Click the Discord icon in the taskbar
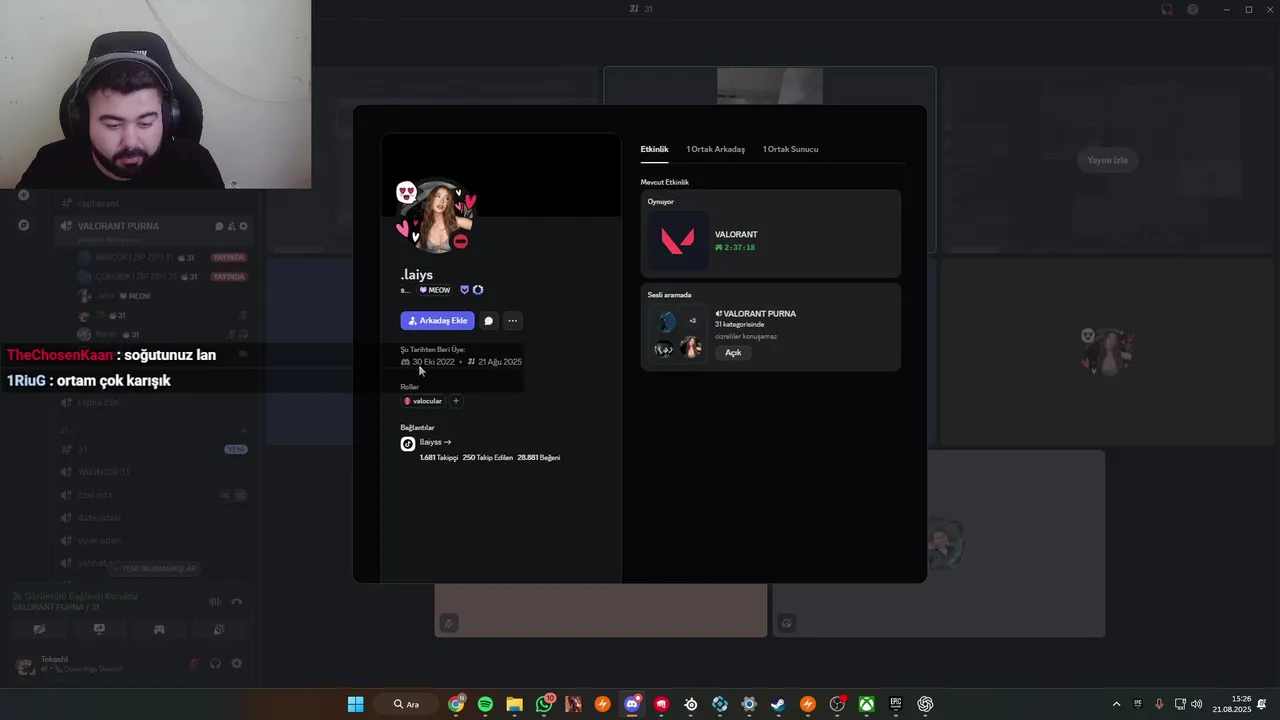1280x720 pixels. pyautogui.click(x=632, y=704)
